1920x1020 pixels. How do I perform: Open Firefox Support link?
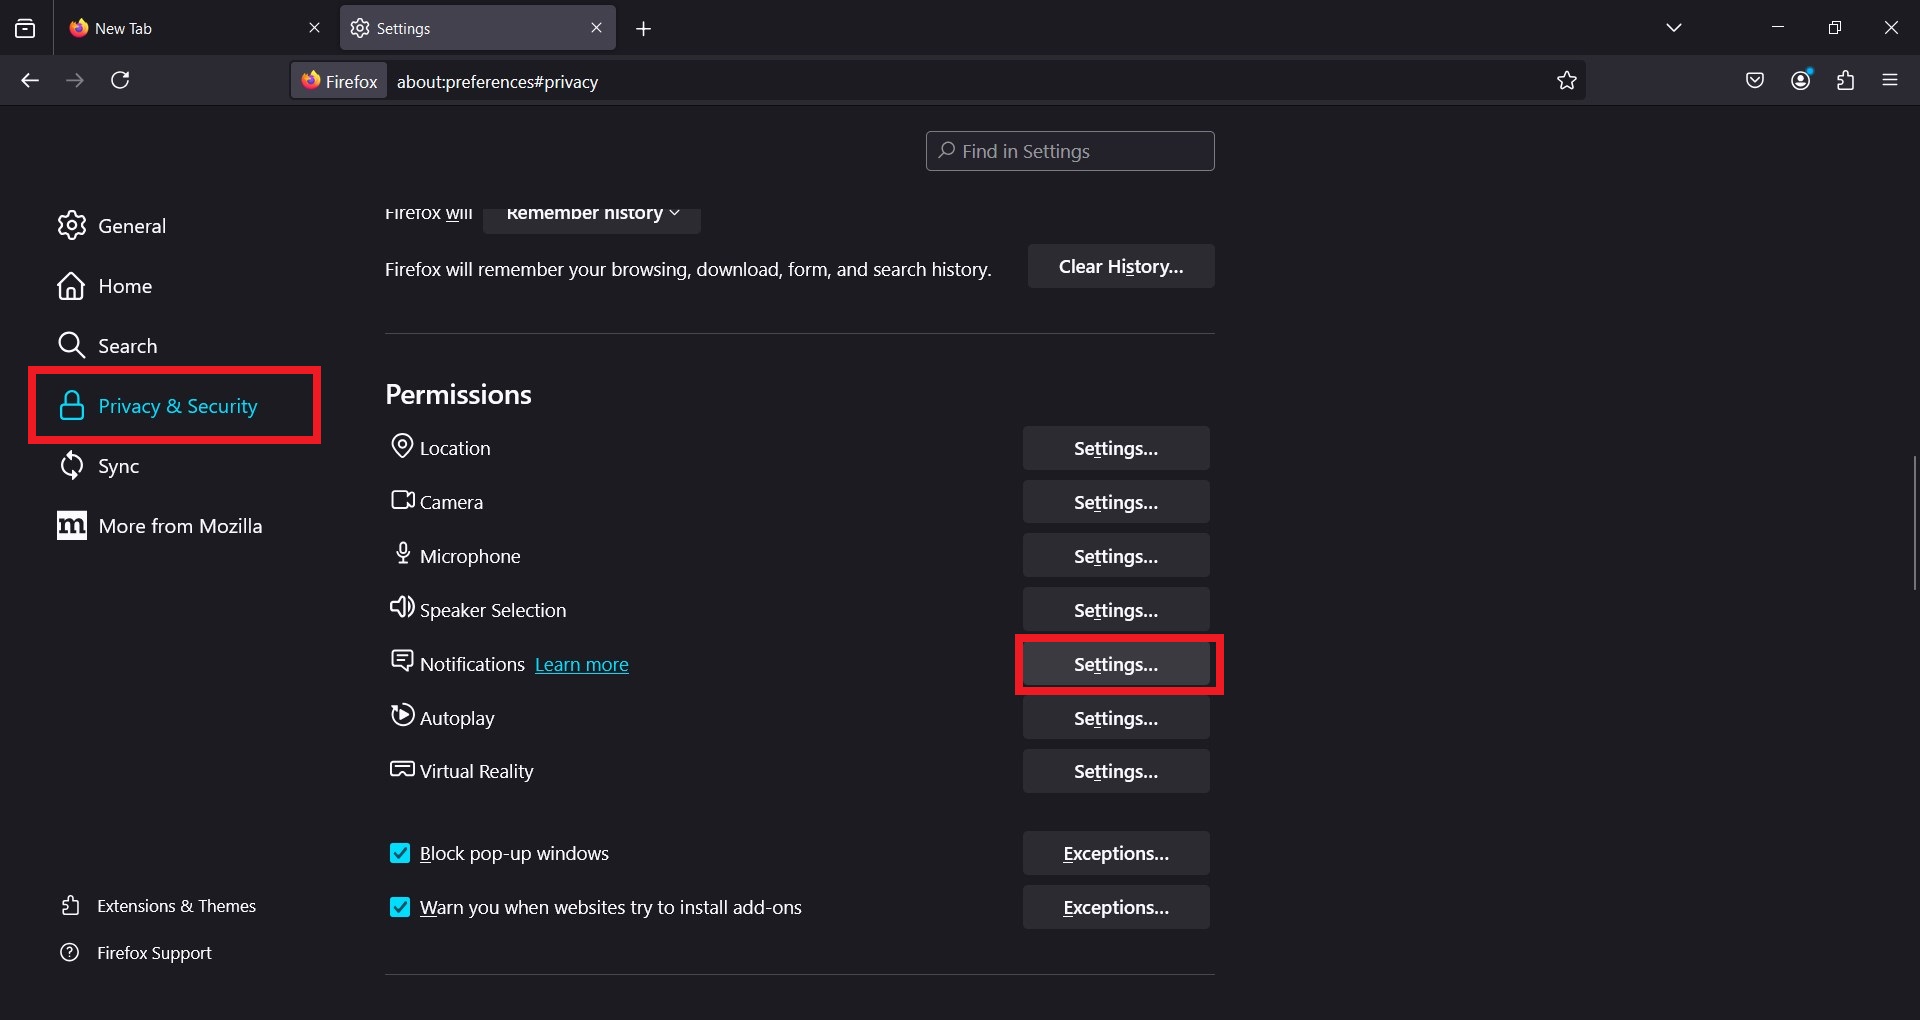(x=136, y=953)
